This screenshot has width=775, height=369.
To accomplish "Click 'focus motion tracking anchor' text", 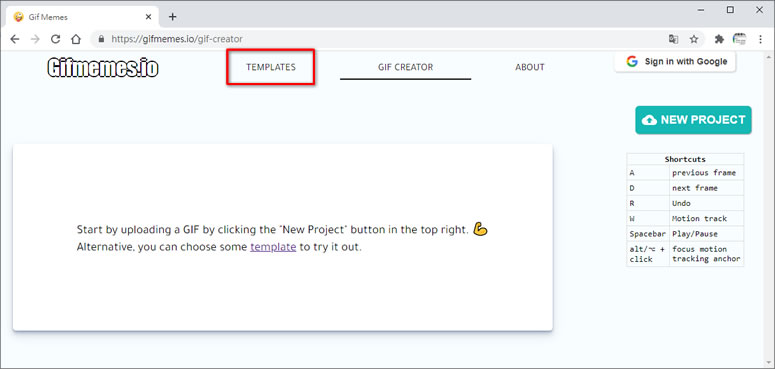I will click(x=706, y=254).
